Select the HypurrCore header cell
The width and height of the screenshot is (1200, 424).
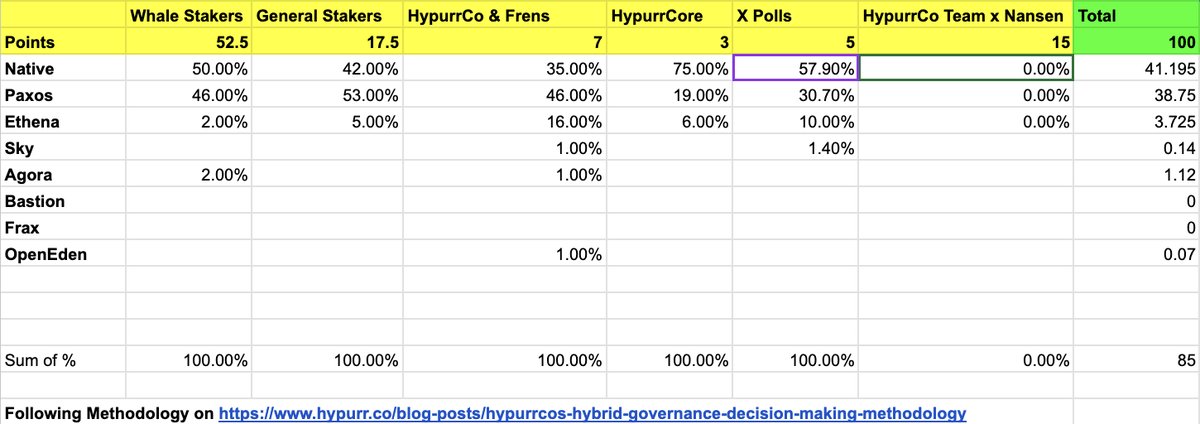[x=670, y=15]
